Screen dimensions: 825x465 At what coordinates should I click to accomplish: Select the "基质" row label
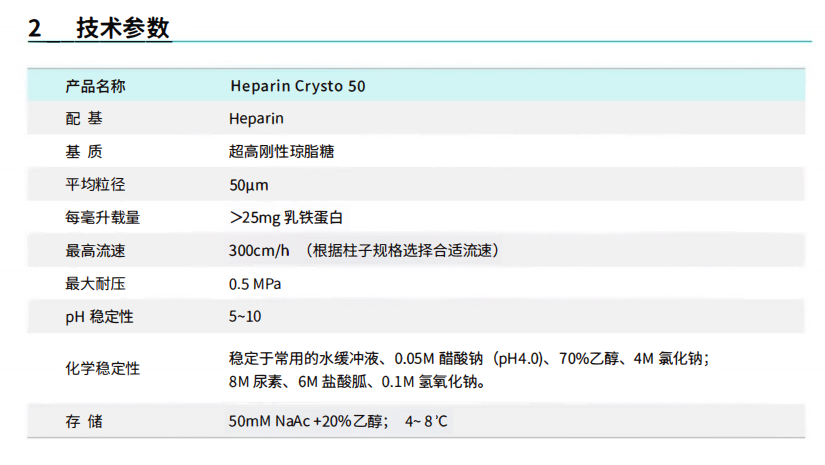click(x=84, y=152)
